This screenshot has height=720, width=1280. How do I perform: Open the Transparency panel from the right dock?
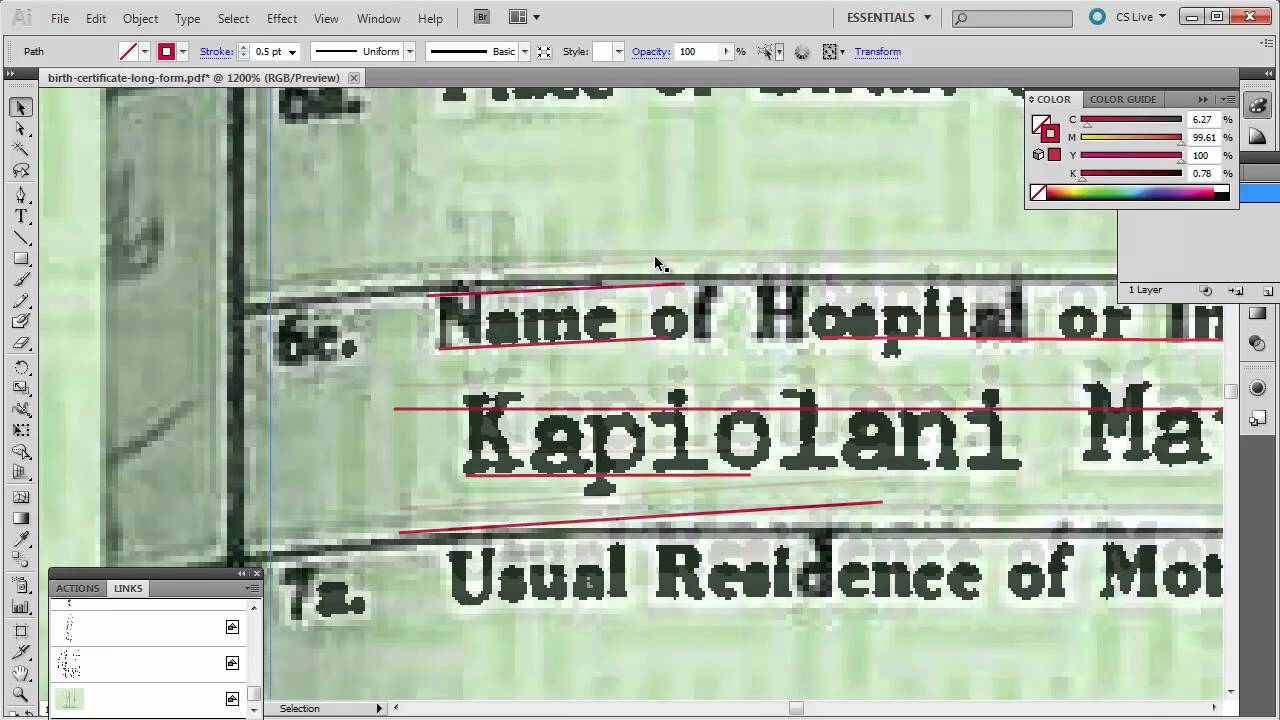click(1258, 343)
